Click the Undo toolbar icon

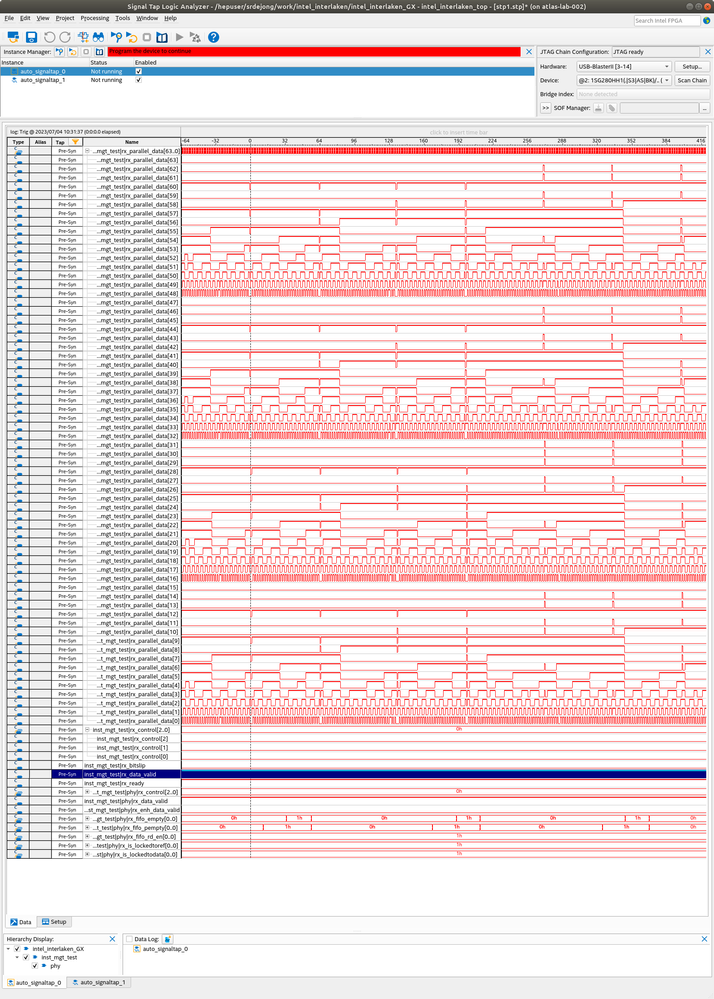(x=50, y=37)
